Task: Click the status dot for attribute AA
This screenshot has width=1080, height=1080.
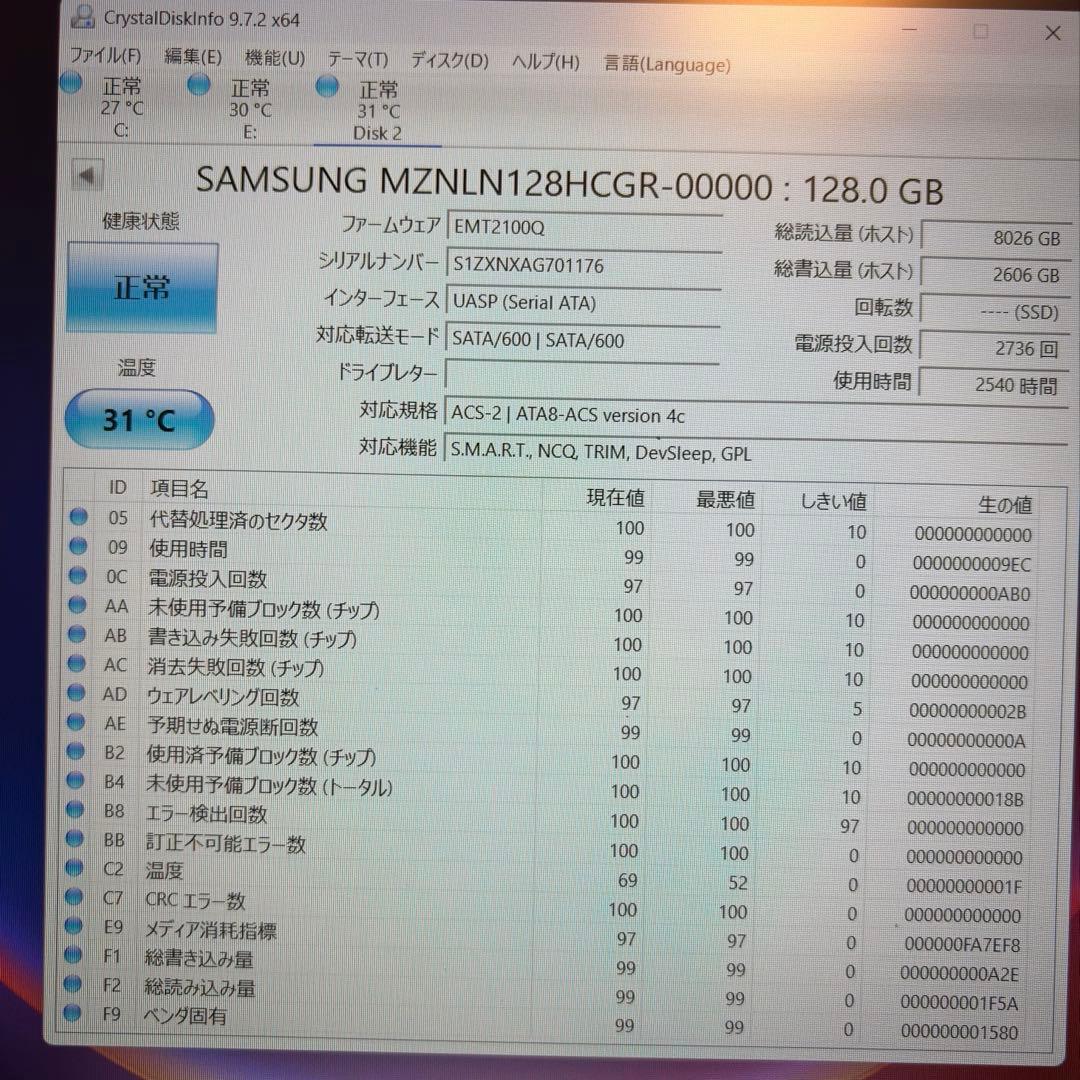Action: tap(77, 604)
